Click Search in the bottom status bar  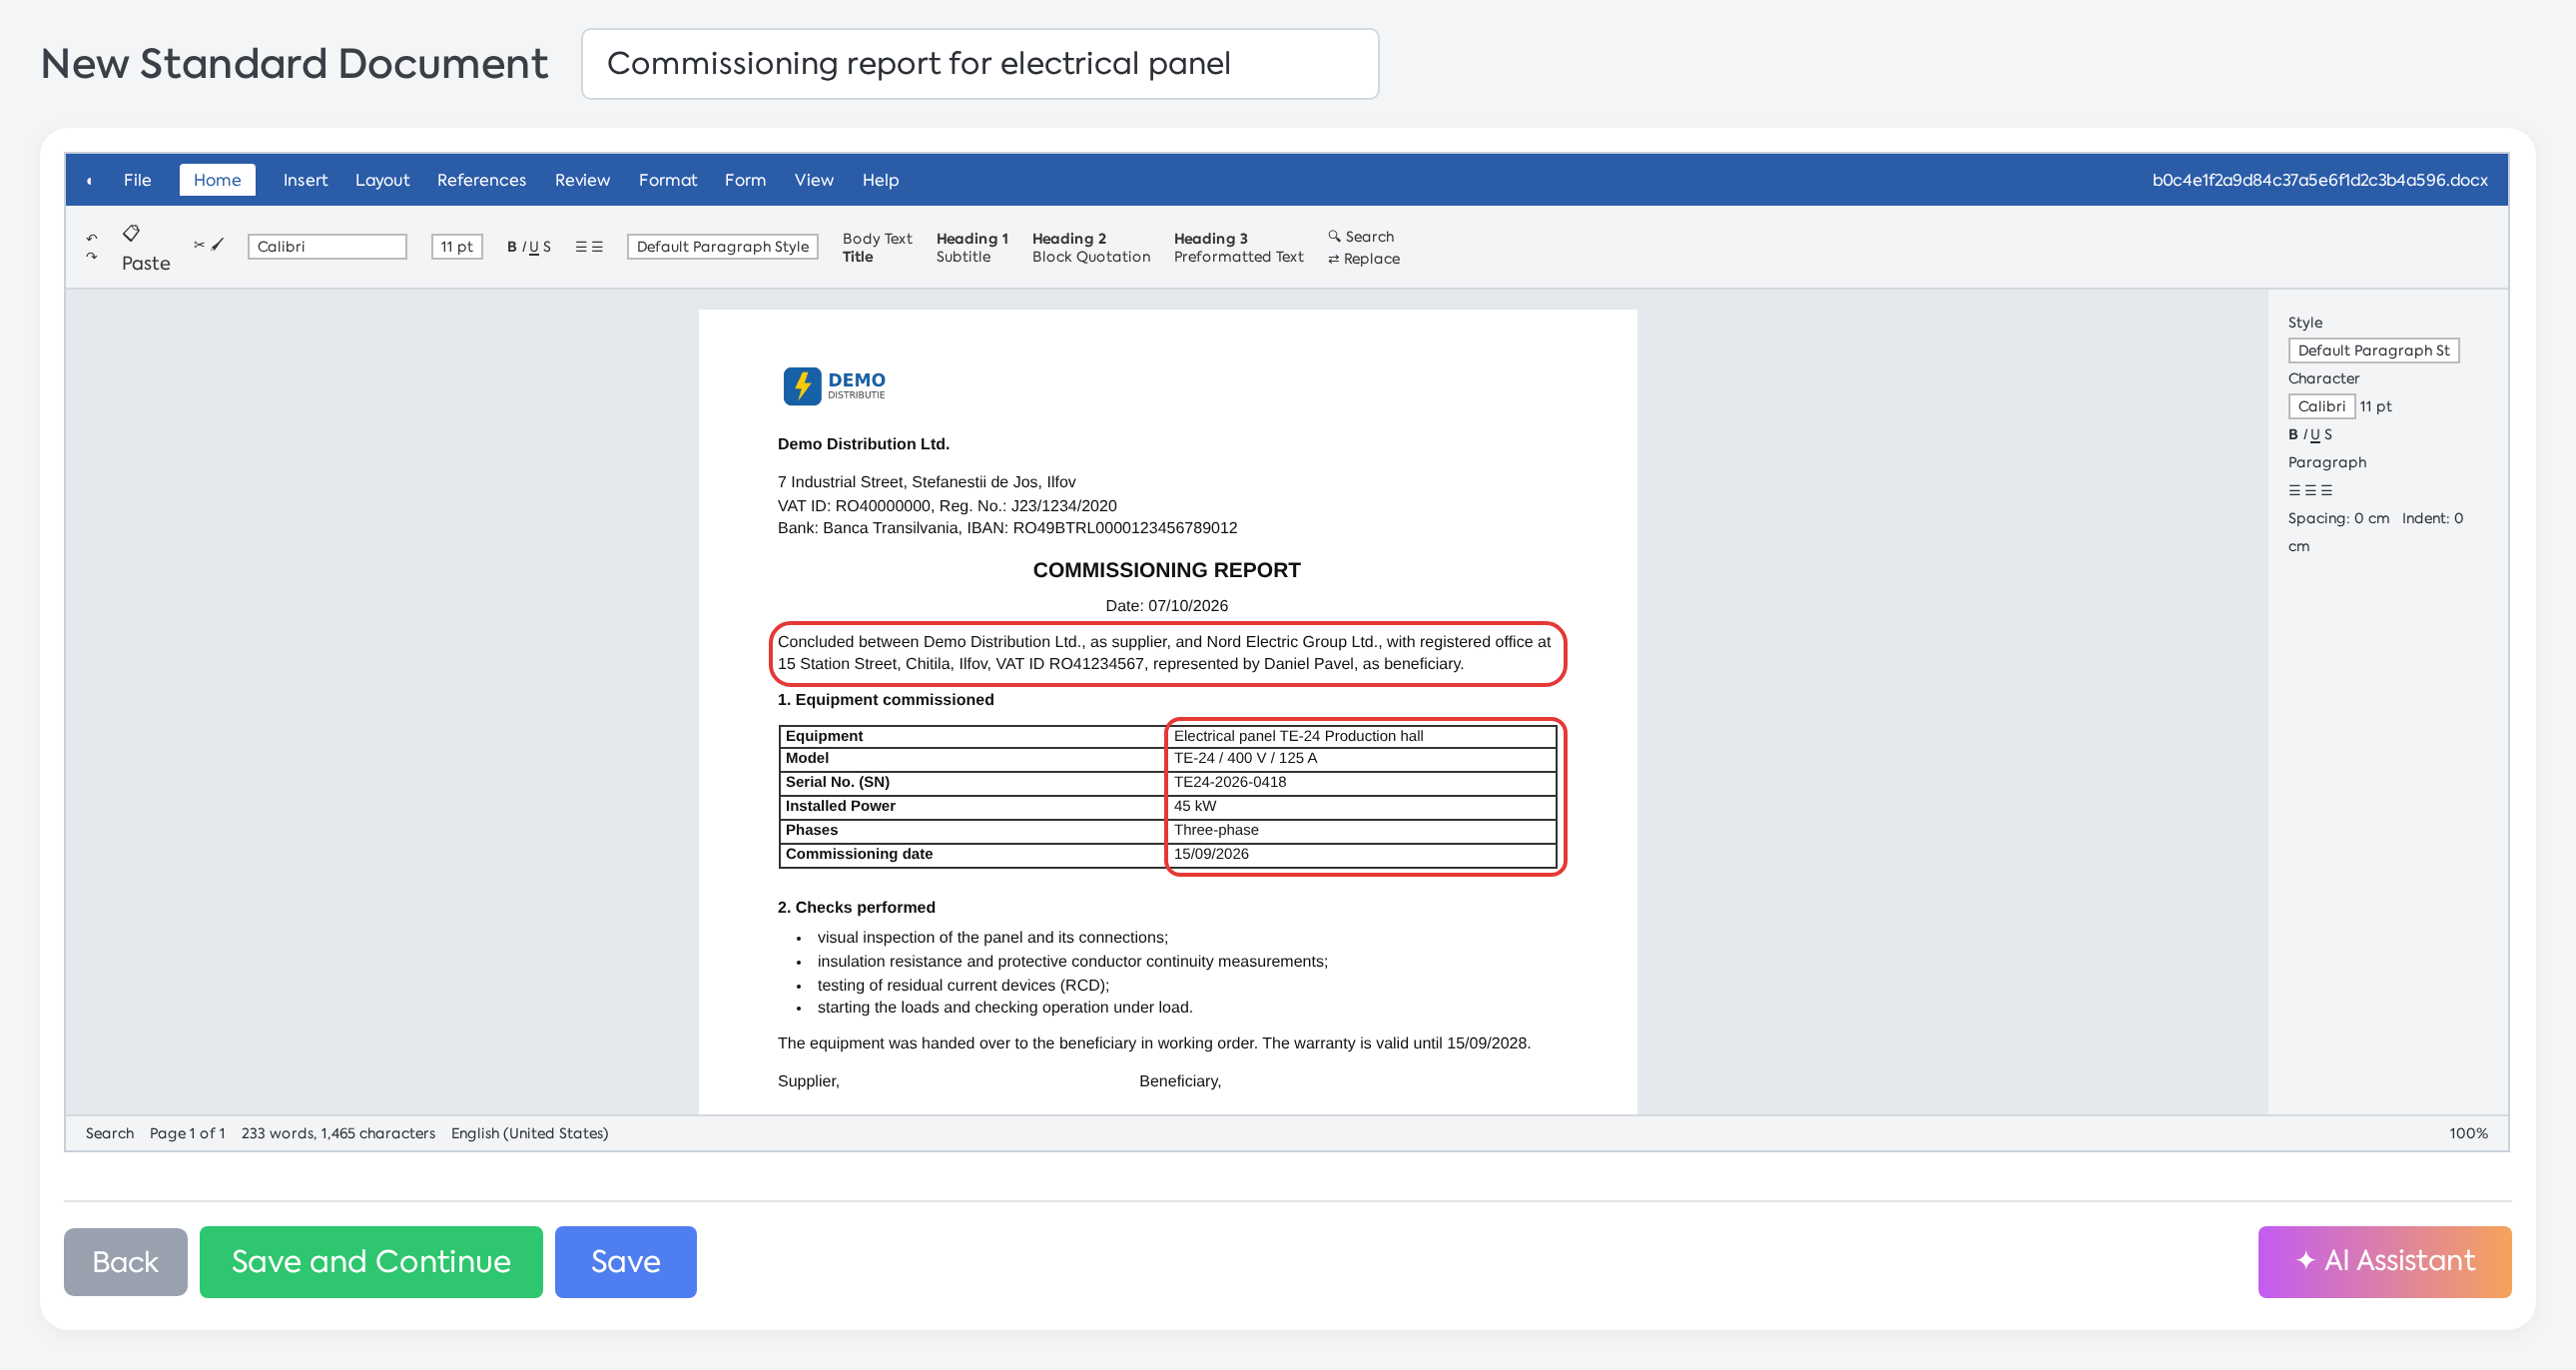coord(109,1133)
